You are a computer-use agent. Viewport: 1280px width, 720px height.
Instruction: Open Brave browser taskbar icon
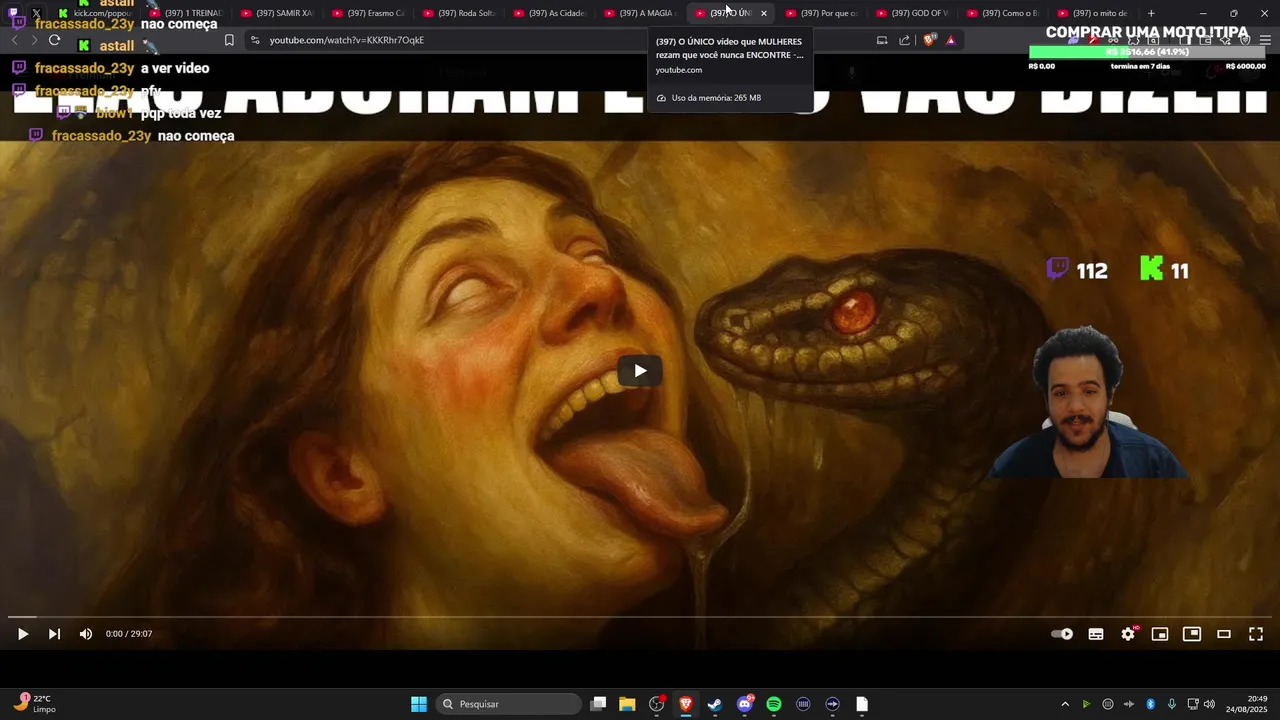686,704
